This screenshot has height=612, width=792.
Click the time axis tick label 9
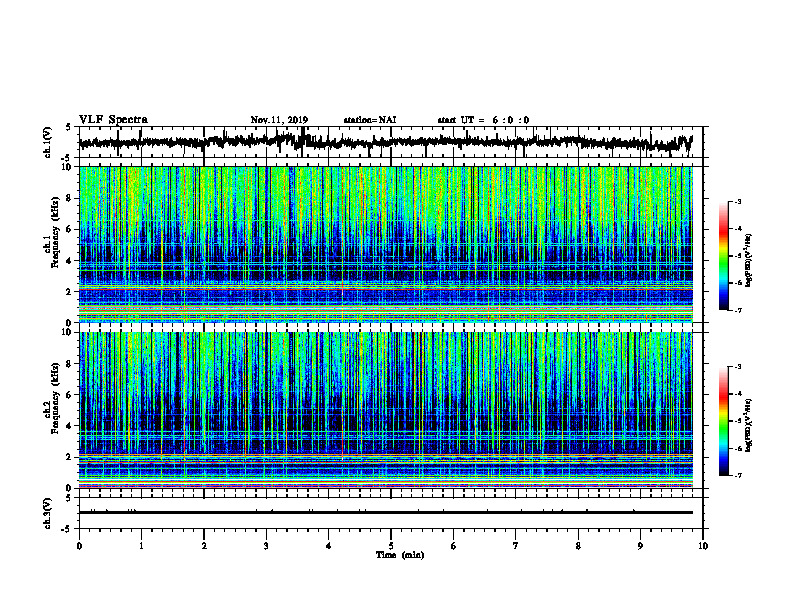[640, 546]
